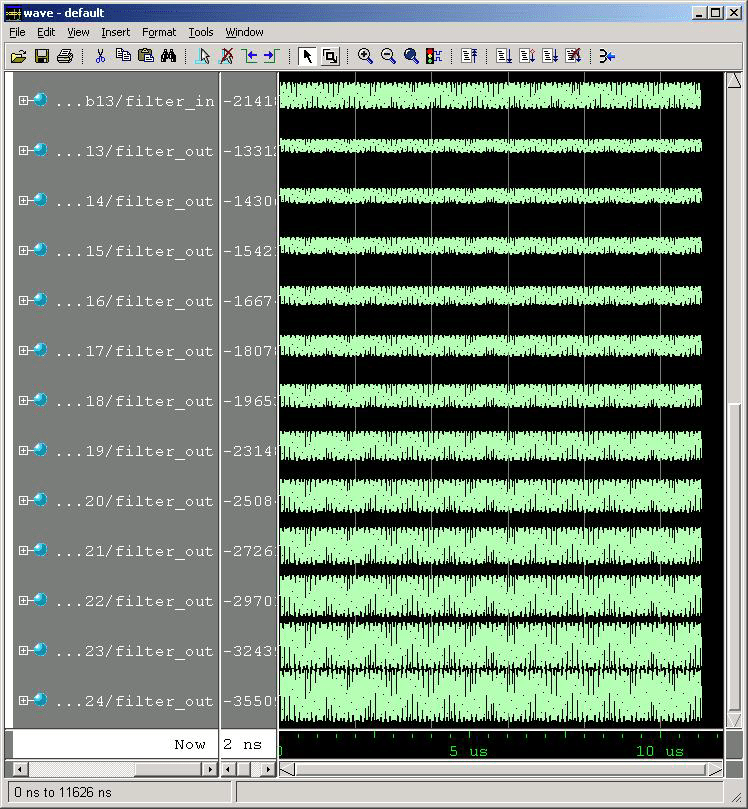Open the View menu
Image resolution: width=748 pixels, height=809 pixels.
(x=78, y=32)
